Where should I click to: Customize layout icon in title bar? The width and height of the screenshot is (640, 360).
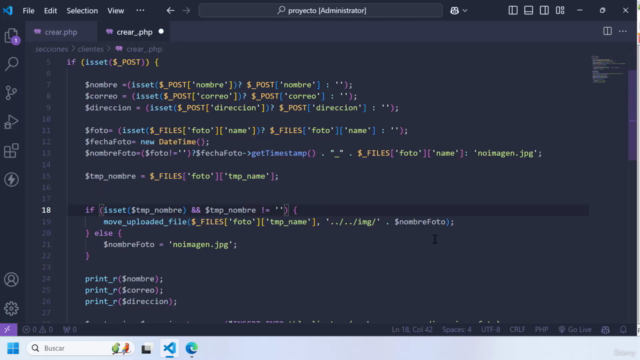tap(560, 10)
